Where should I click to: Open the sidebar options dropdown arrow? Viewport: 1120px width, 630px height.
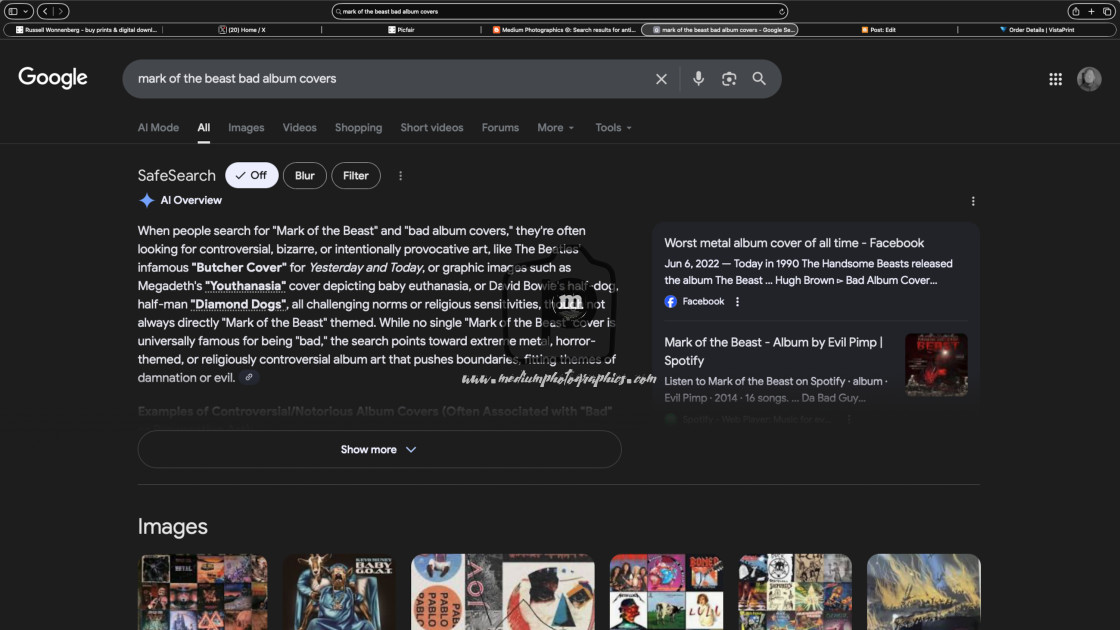(26, 11)
